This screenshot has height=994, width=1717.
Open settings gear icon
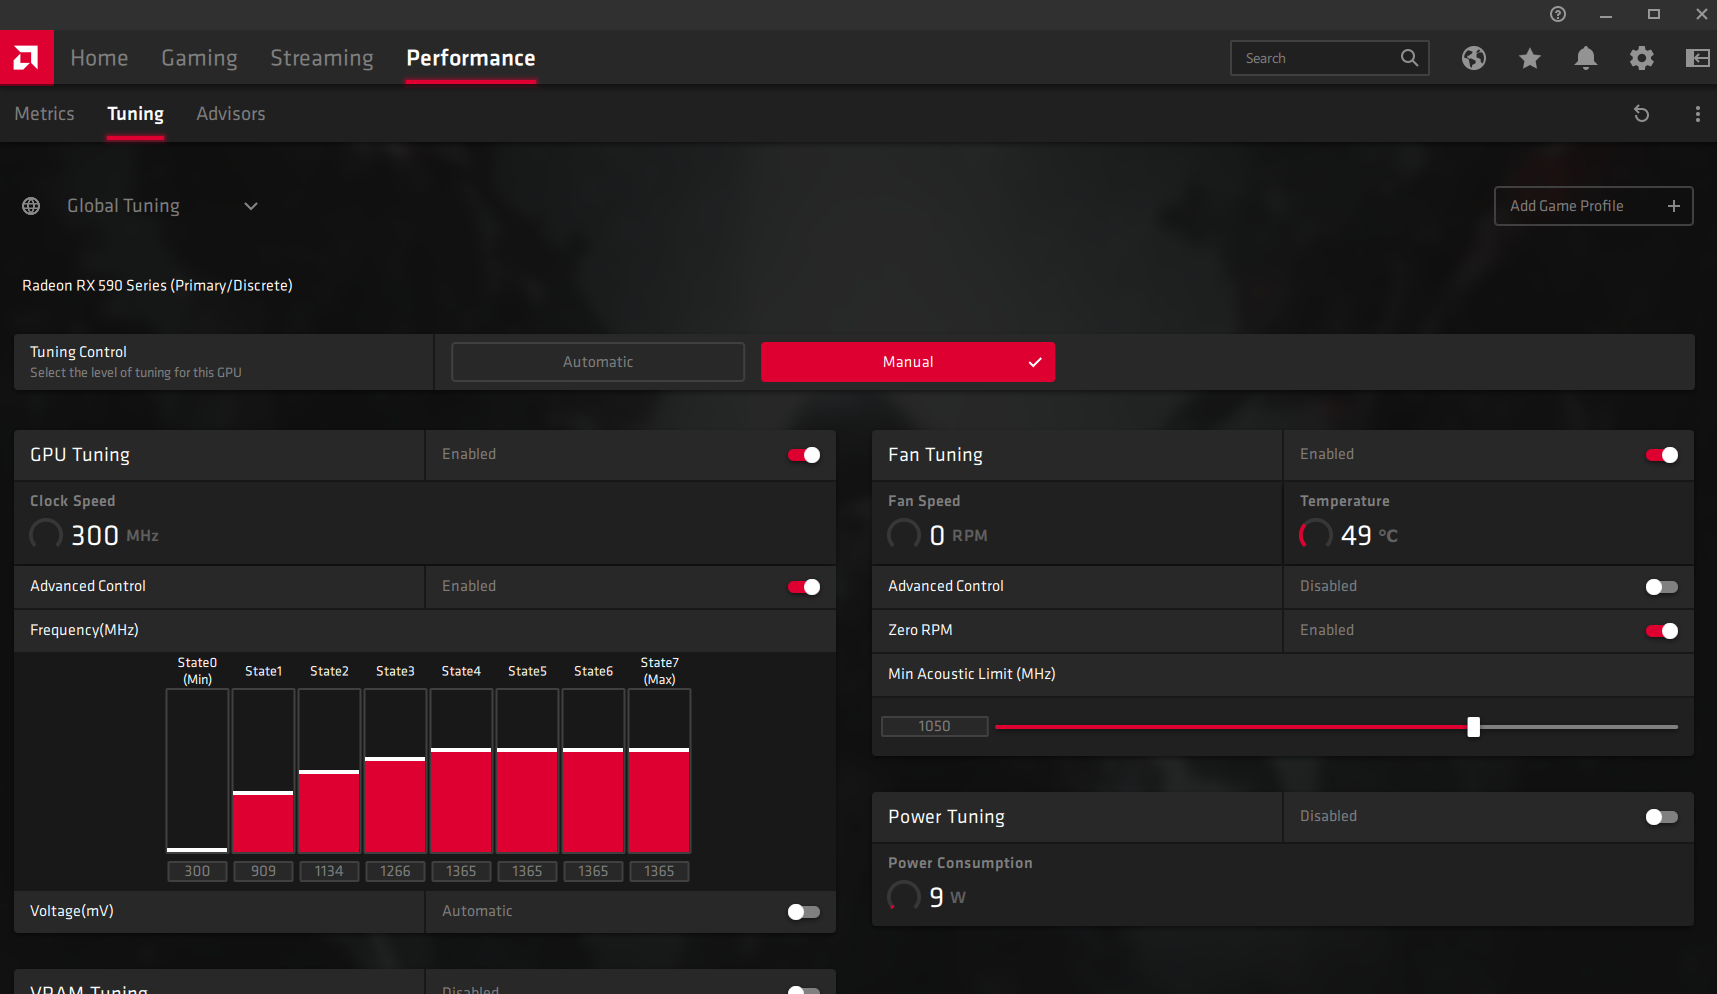tap(1642, 58)
